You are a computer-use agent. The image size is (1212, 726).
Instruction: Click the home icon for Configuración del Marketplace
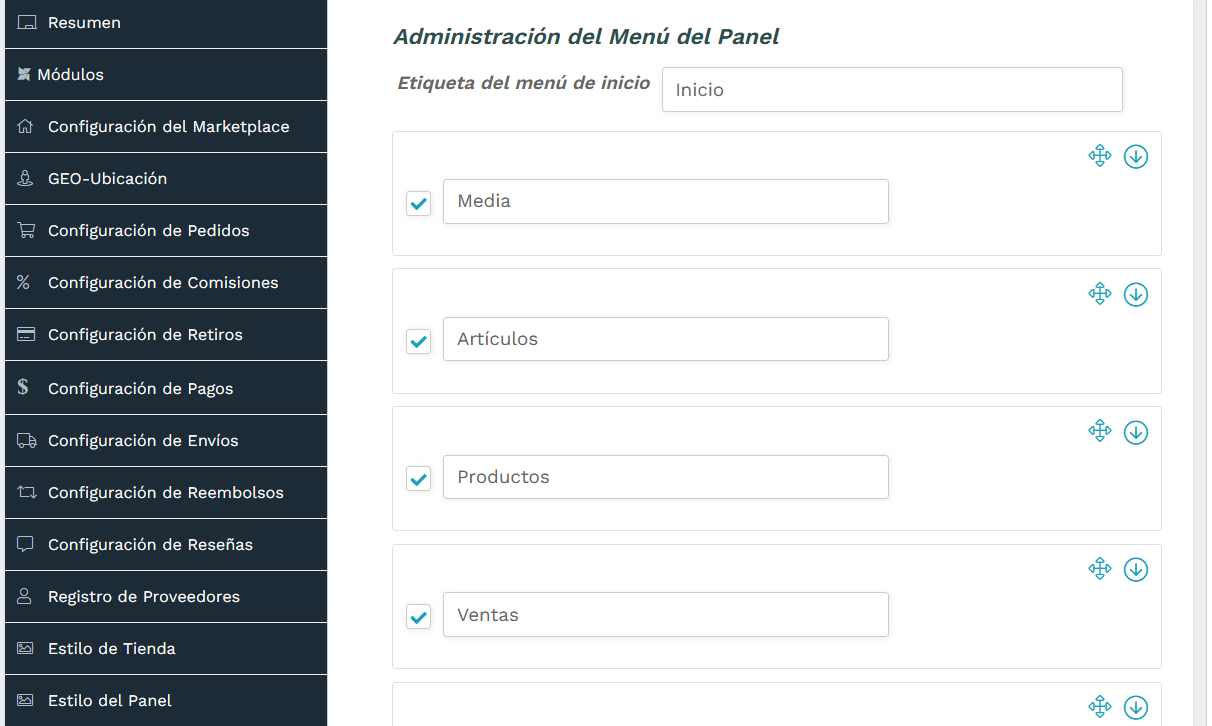click(x=25, y=126)
